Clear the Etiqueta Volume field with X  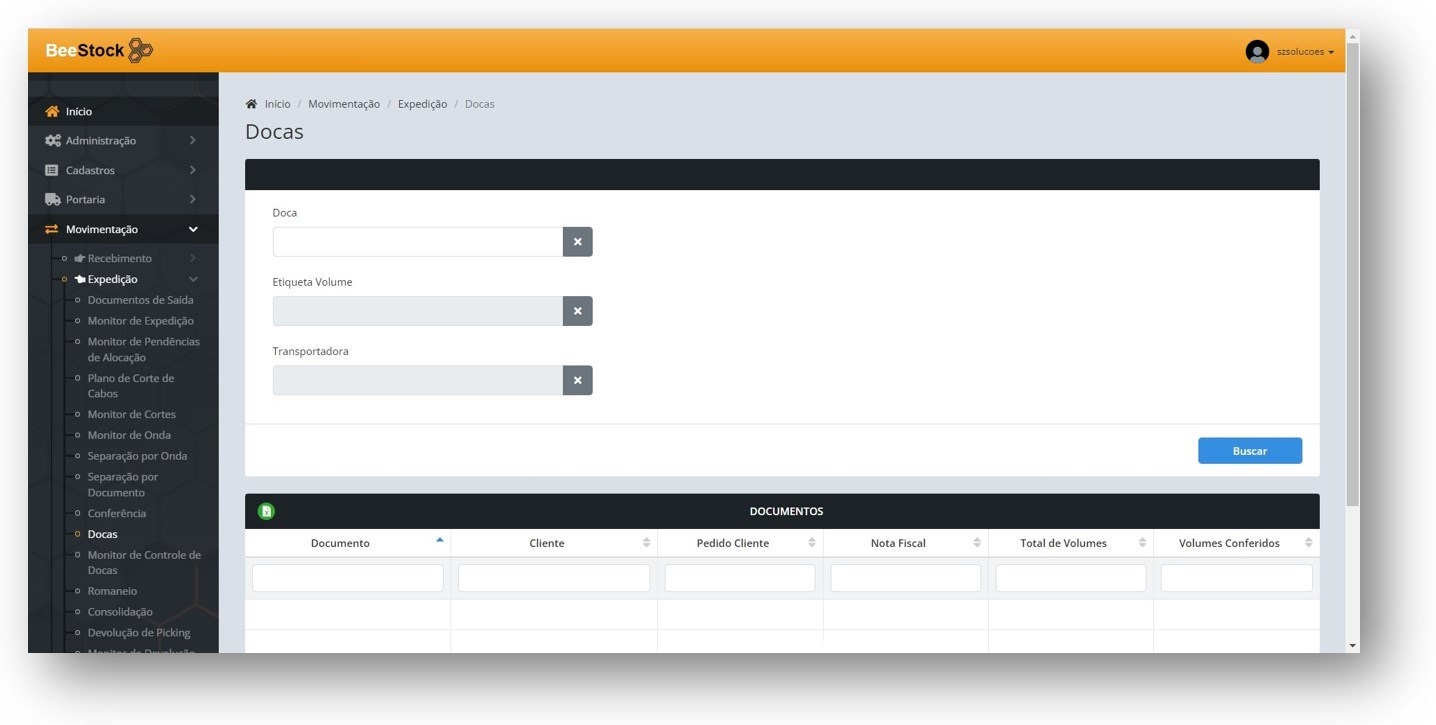pyautogui.click(x=577, y=311)
